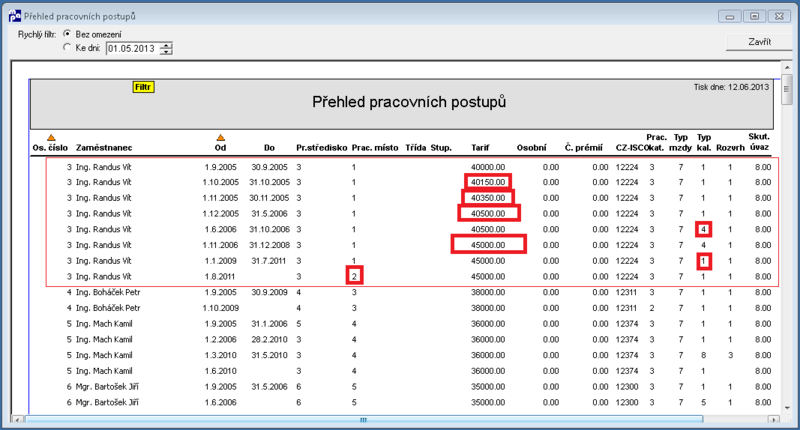Decrease date with the stepper down arrow
800x430 pixels.
pos(166,52)
